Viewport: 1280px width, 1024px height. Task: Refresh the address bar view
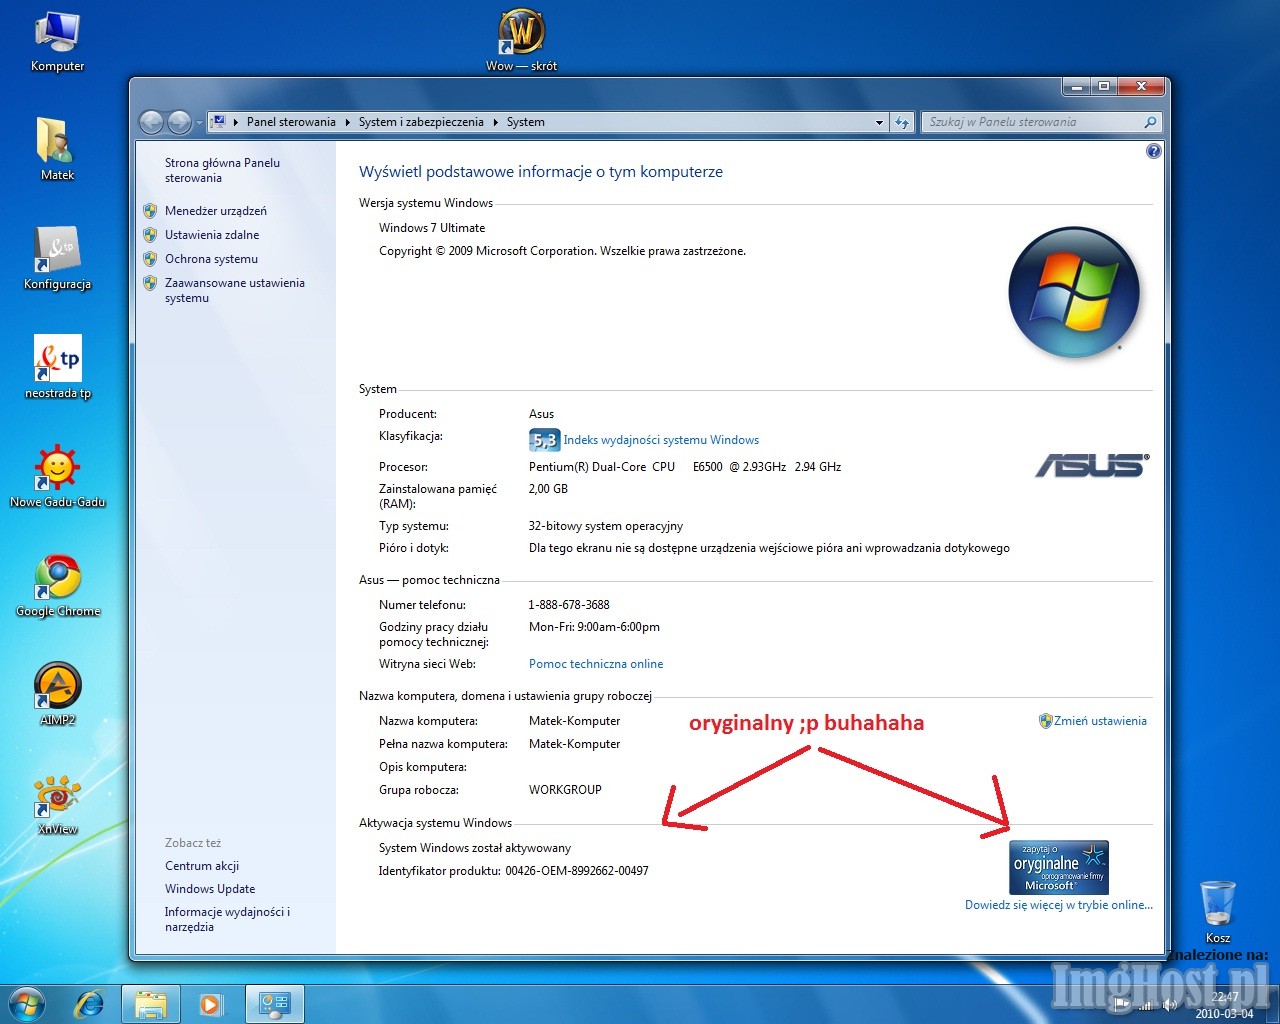pos(902,122)
